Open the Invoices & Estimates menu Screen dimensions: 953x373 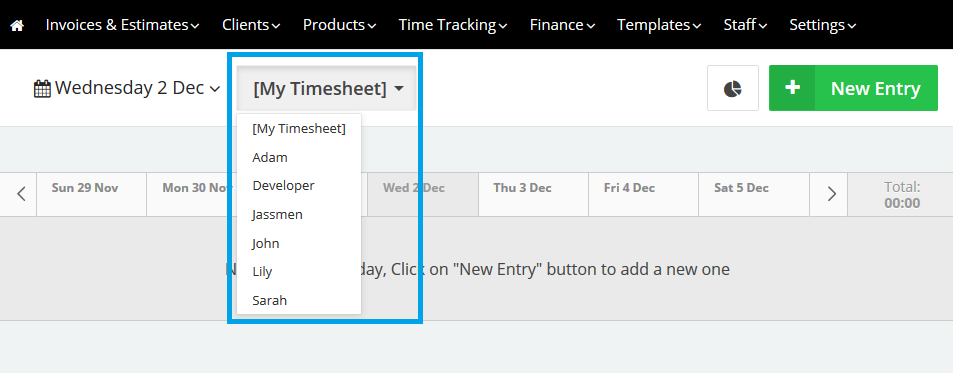123,25
